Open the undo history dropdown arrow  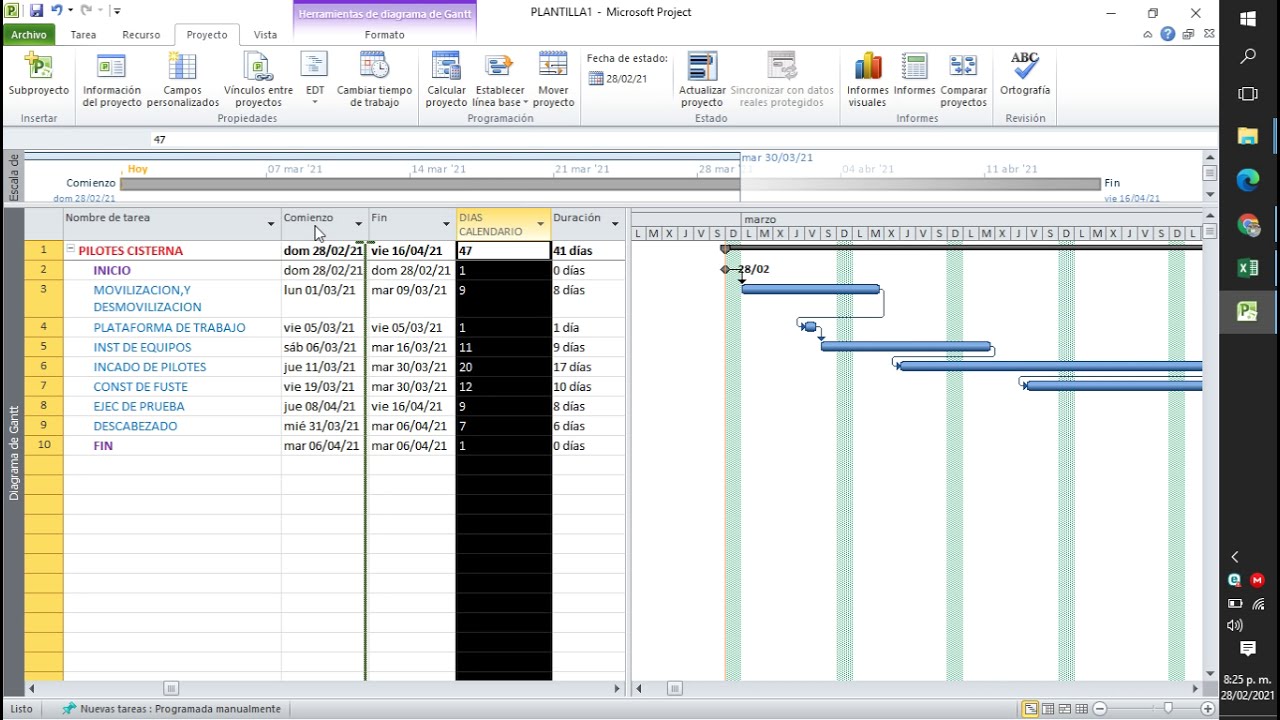70,11
